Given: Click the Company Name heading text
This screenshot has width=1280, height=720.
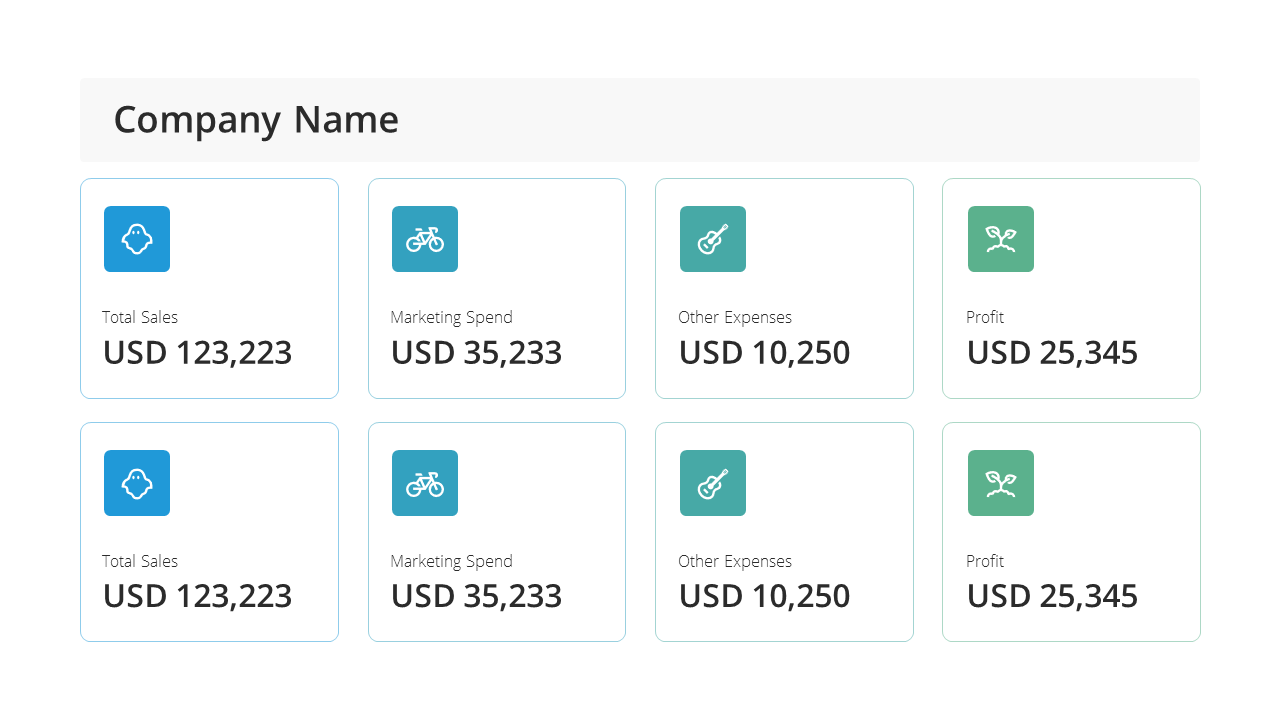Looking at the screenshot, I should 256,120.
